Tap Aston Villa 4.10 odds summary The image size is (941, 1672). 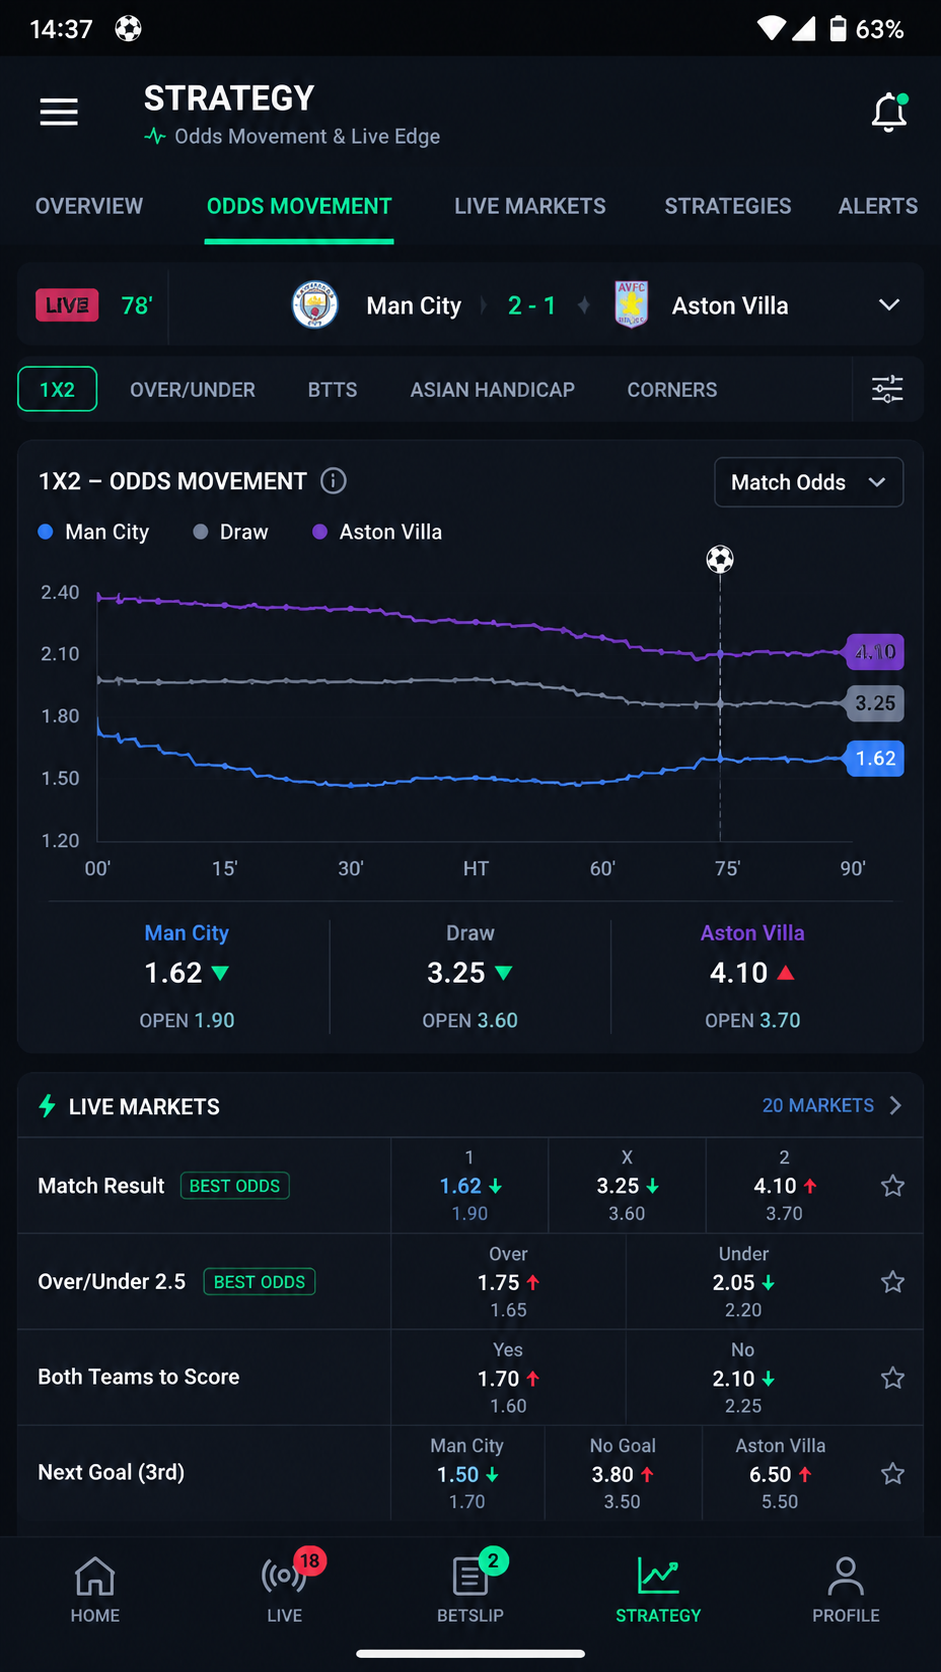(753, 976)
